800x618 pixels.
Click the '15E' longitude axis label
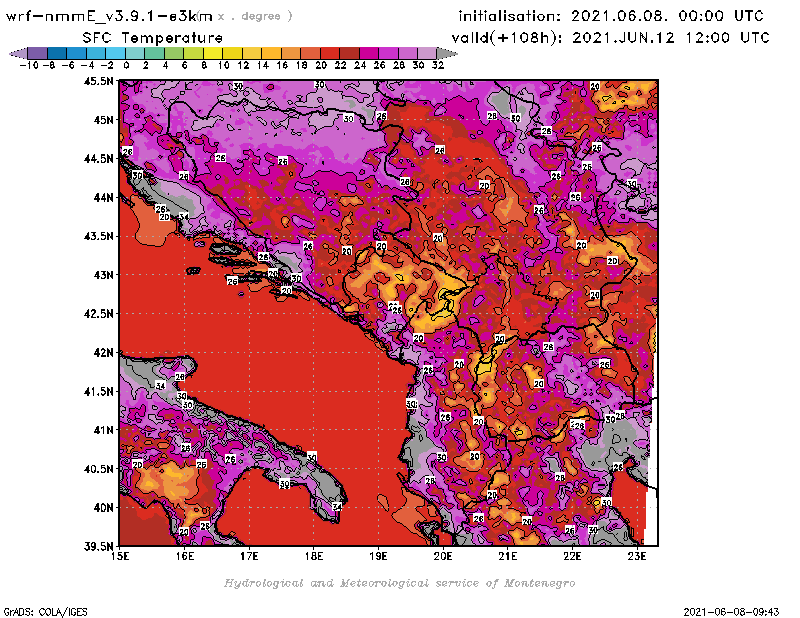coord(120,556)
